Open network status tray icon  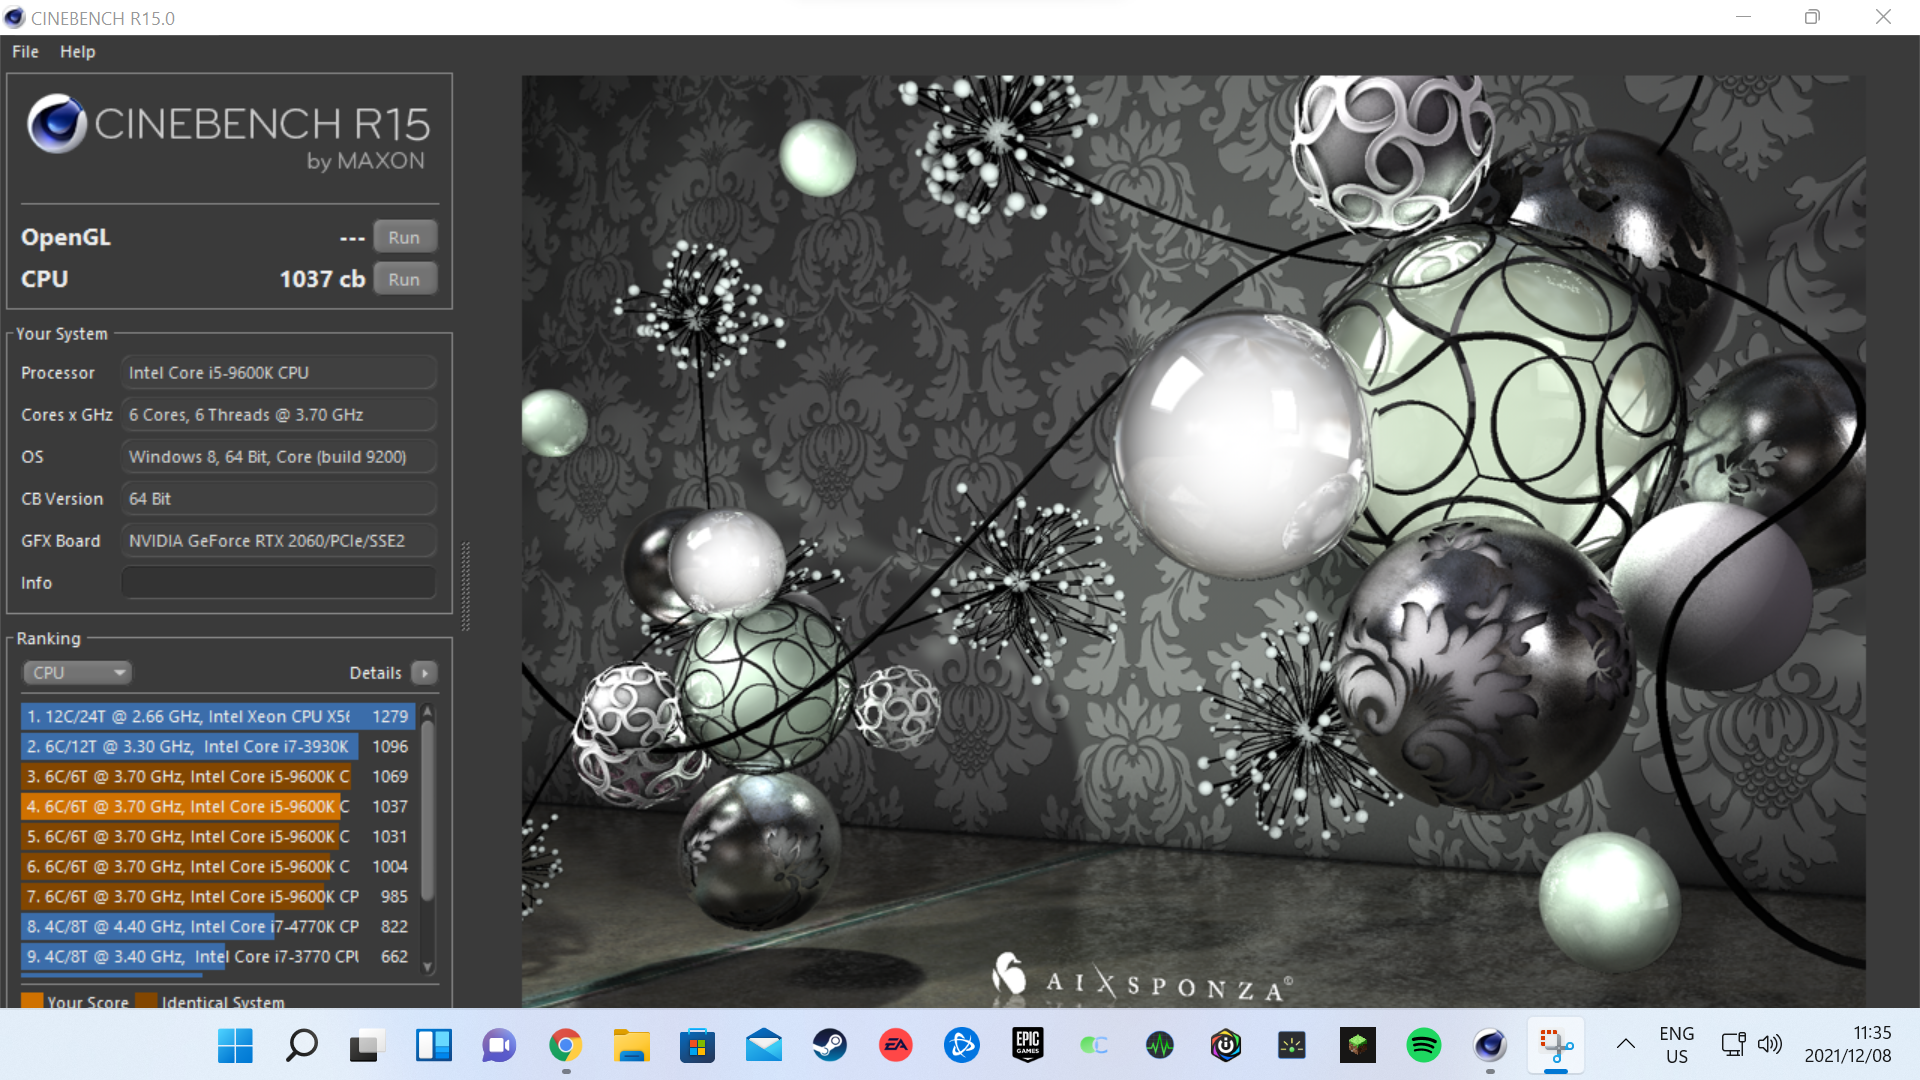[1733, 1045]
